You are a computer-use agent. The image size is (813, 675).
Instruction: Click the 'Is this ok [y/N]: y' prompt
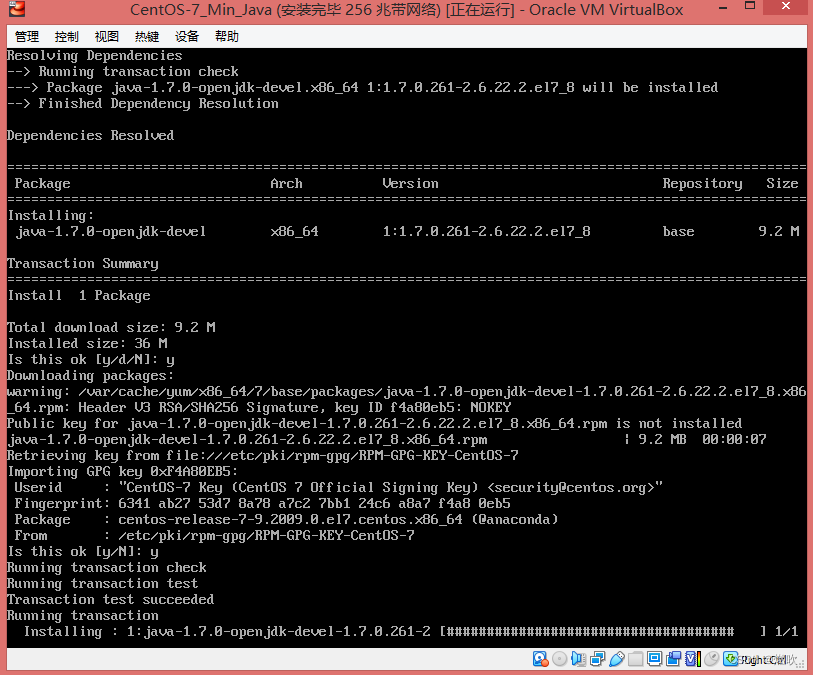pyautogui.click(x=83, y=552)
